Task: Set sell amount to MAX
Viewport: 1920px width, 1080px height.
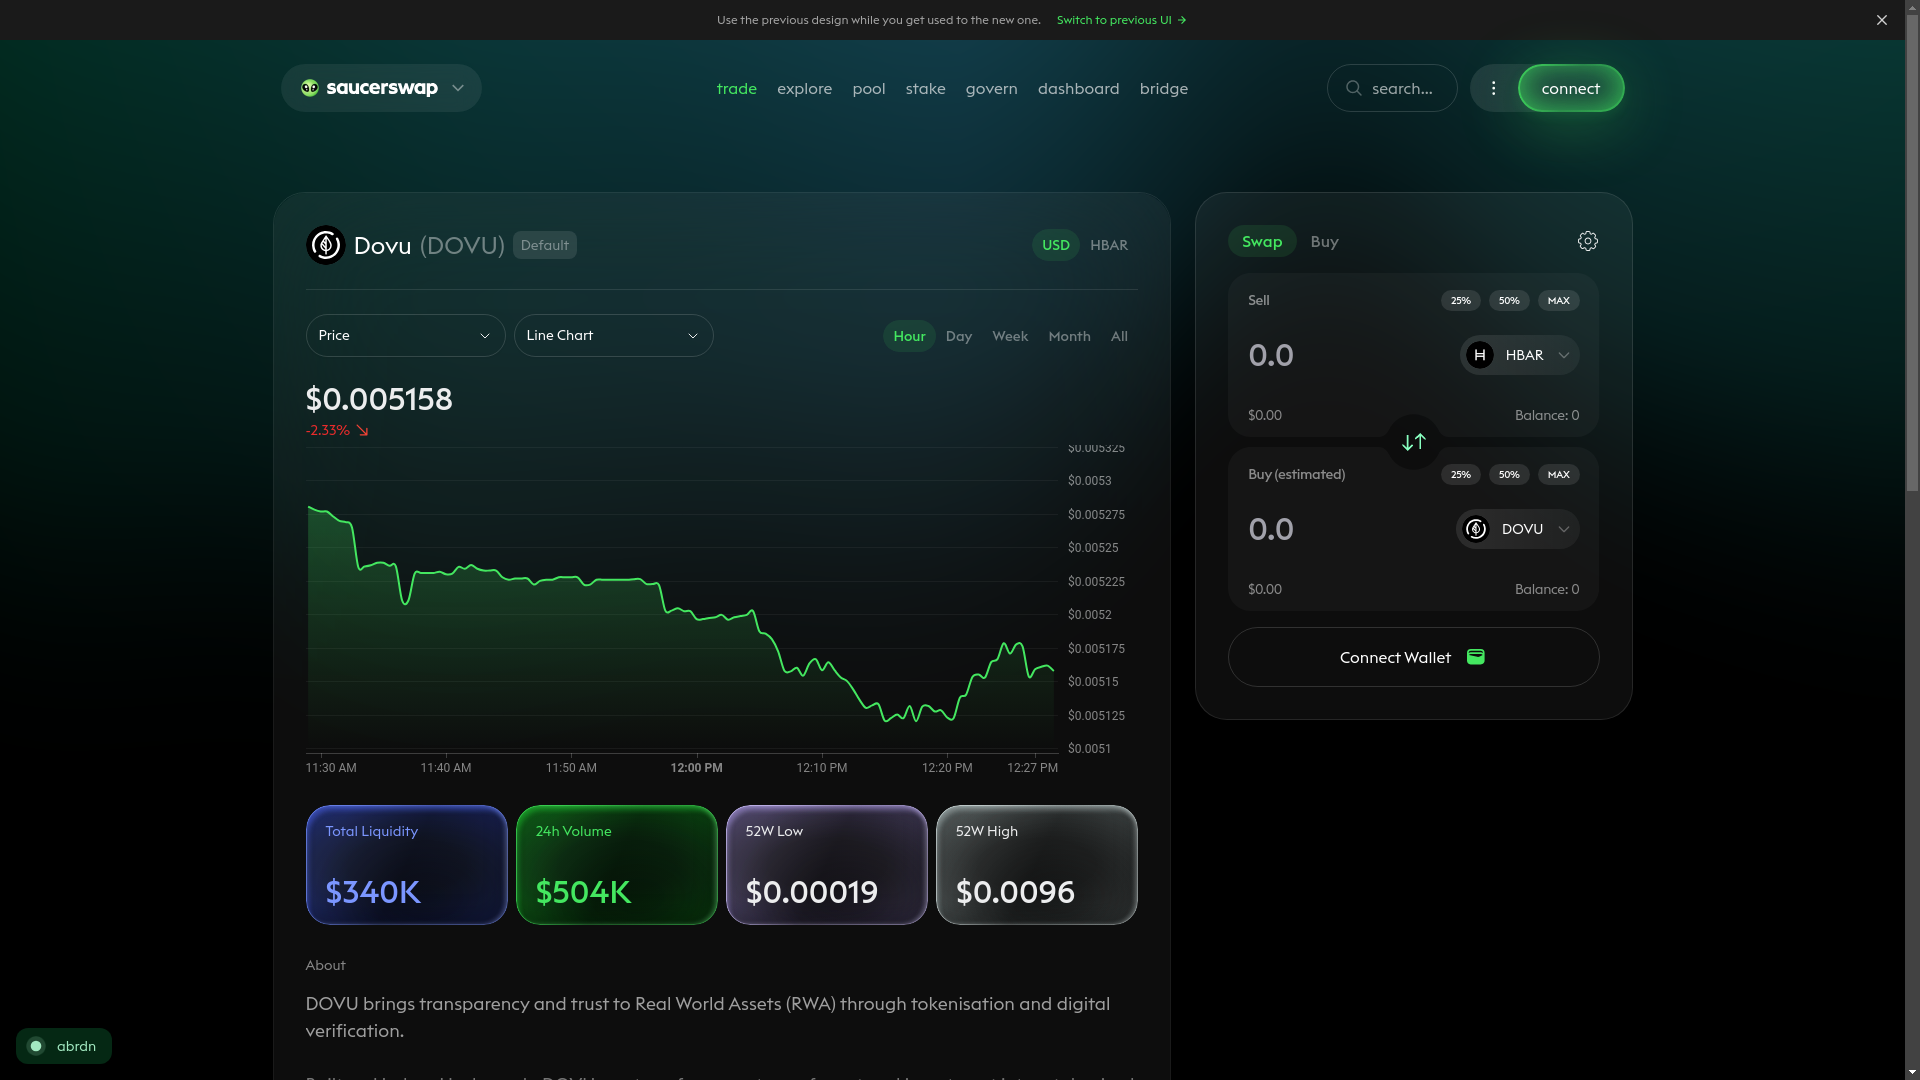Action: tap(1559, 300)
